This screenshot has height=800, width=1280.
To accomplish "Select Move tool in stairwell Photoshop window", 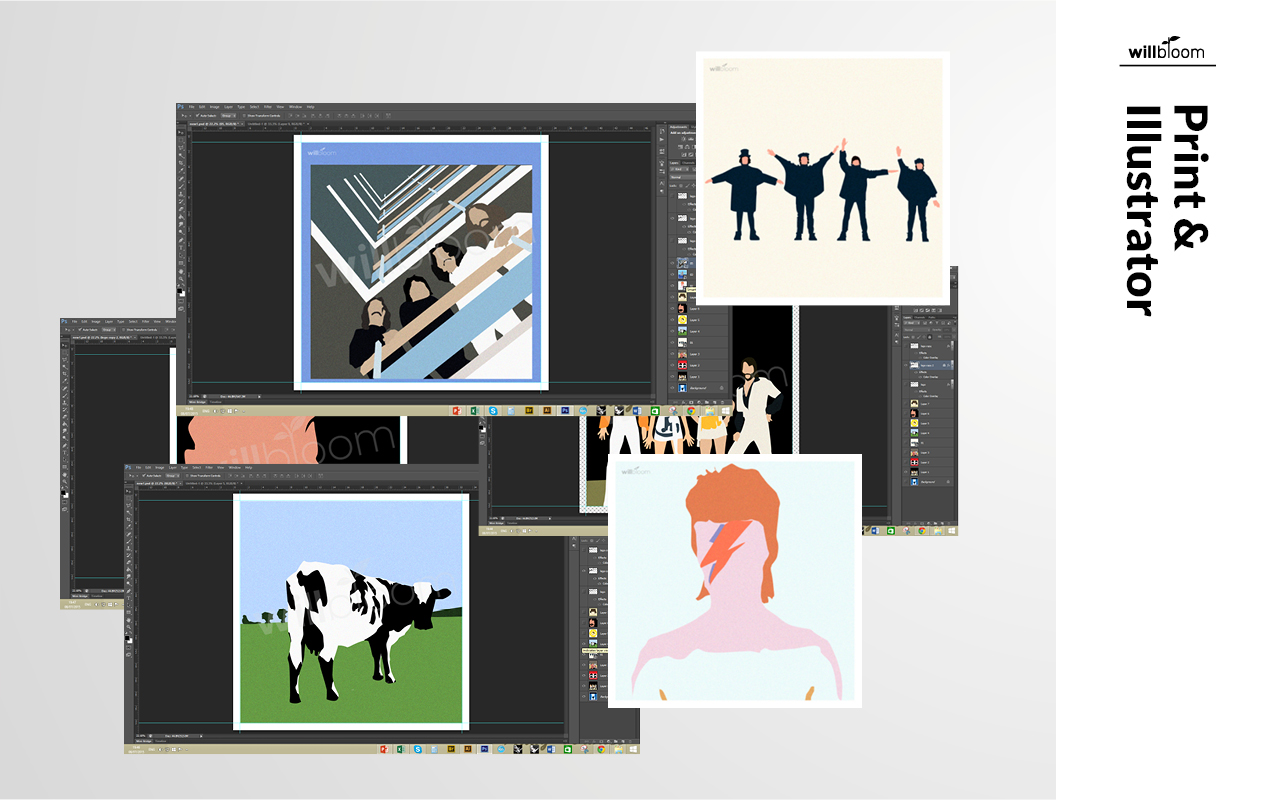I will 181,132.
